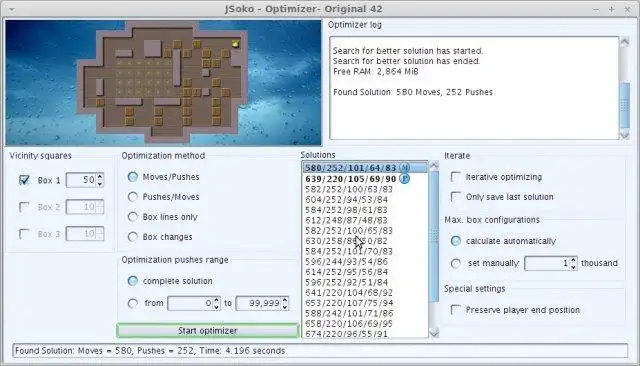The image size is (640, 366).
Task: Click the 'Found Solution: 580 Moves, 252 Pushes' log line
Action: click(413, 92)
